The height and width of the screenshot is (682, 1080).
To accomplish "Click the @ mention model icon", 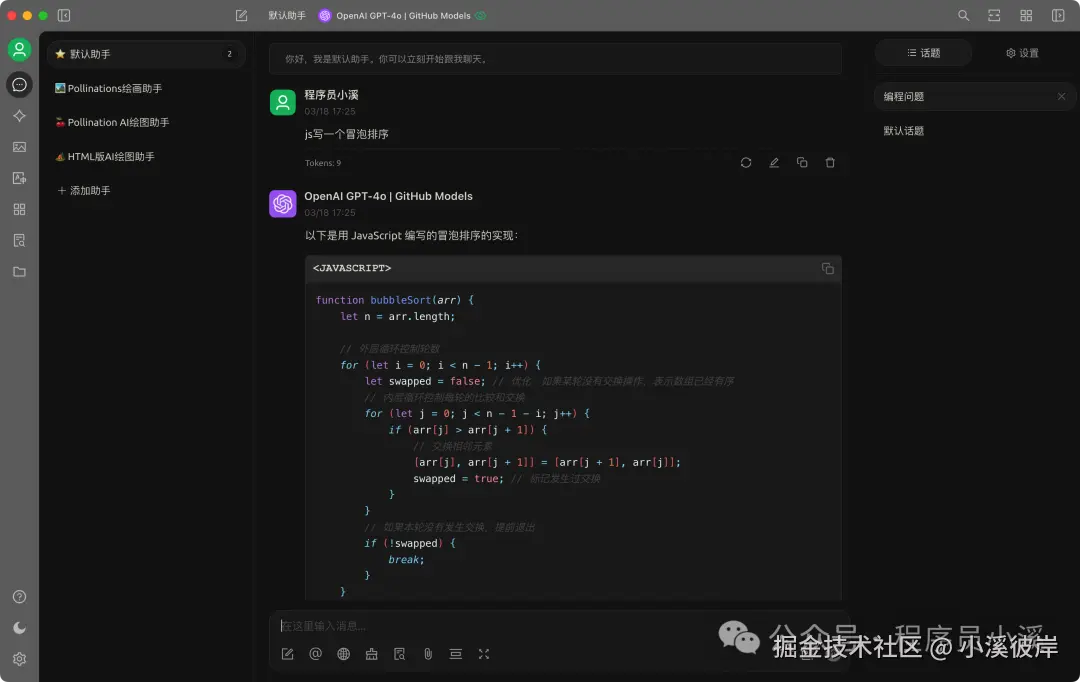I will tap(315, 654).
